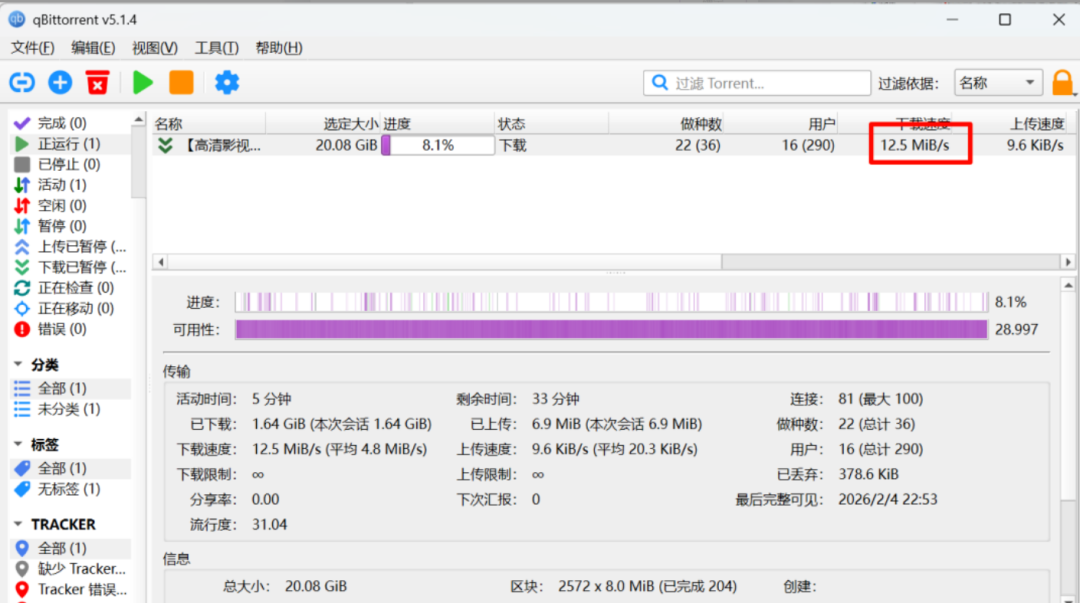Click the green start torrent icon
The height and width of the screenshot is (603, 1080).
(143, 83)
